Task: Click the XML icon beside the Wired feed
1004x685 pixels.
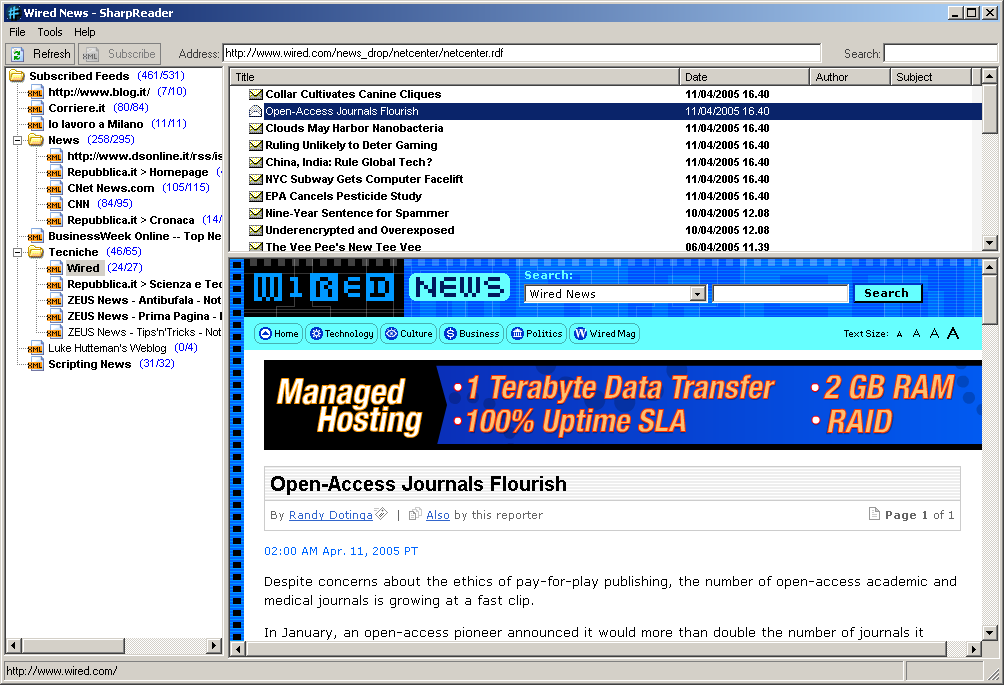Action: tap(54, 268)
